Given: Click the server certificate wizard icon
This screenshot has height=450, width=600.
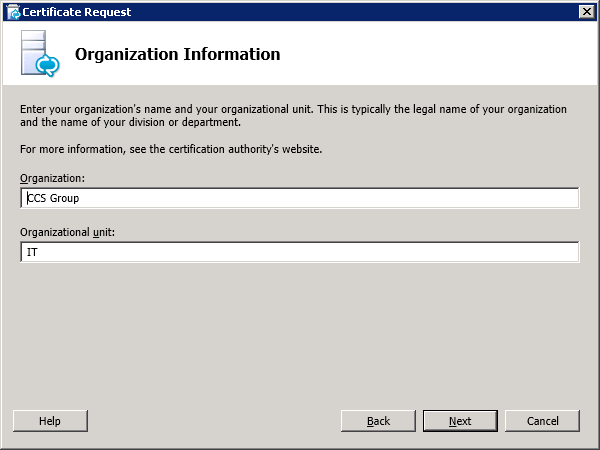Looking at the screenshot, I should tap(39, 55).
